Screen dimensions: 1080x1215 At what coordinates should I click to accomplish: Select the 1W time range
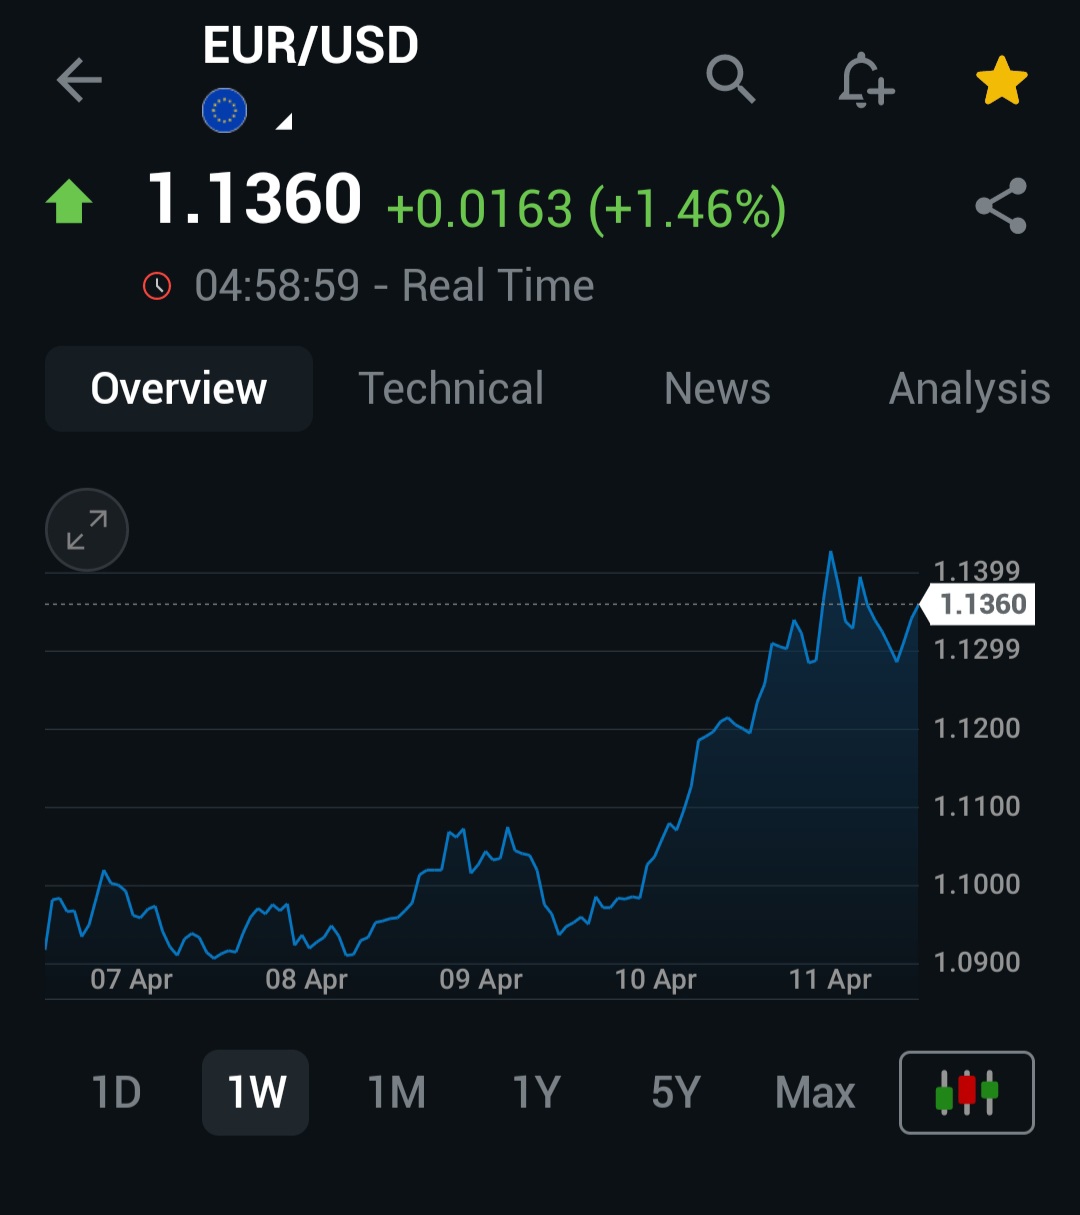pos(256,1093)
